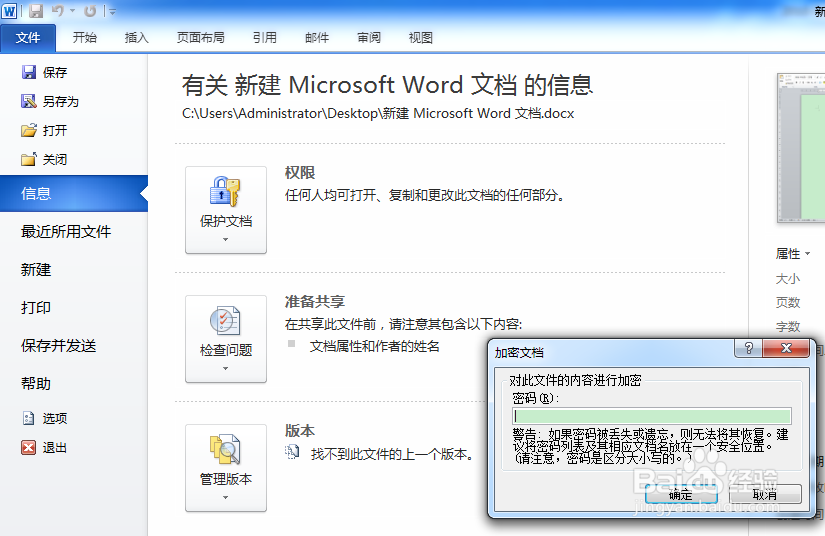Expand the 管理版本 dropdown arrow
Screen dimensions: 825x536
click(226, 497)
